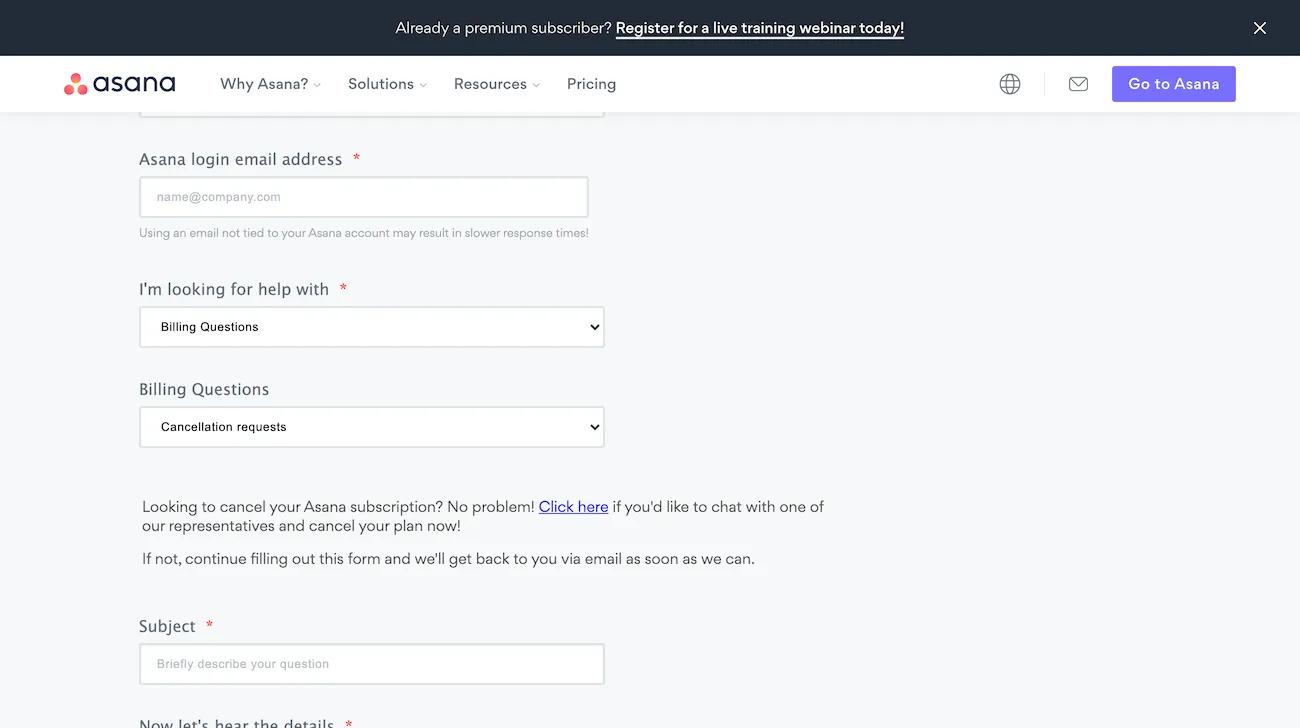Click Resources in the top navigation
Viewport: 1300px width, 728px height.
point(490,82)
